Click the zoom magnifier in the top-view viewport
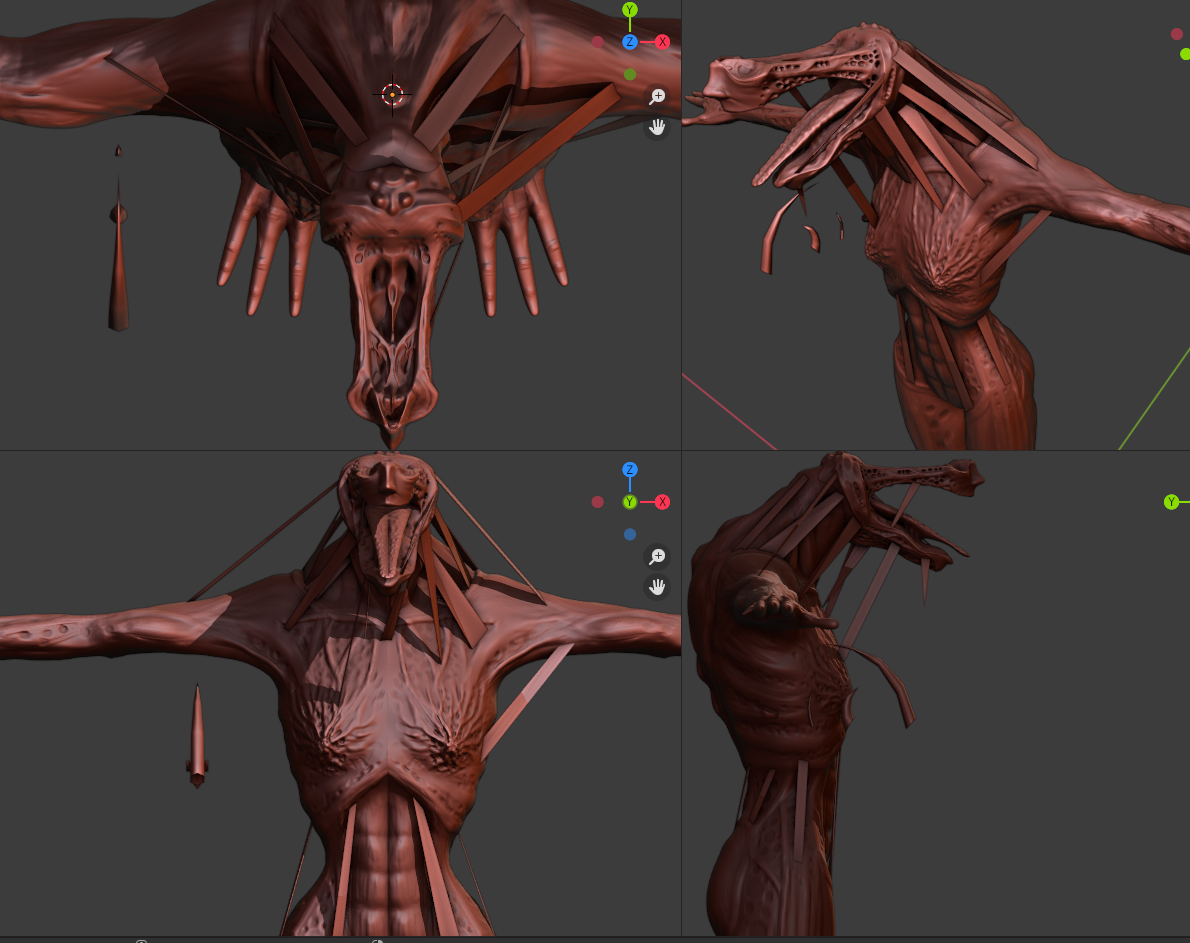The width and height of the screenshot is (1190, 943). pos(657,96)
